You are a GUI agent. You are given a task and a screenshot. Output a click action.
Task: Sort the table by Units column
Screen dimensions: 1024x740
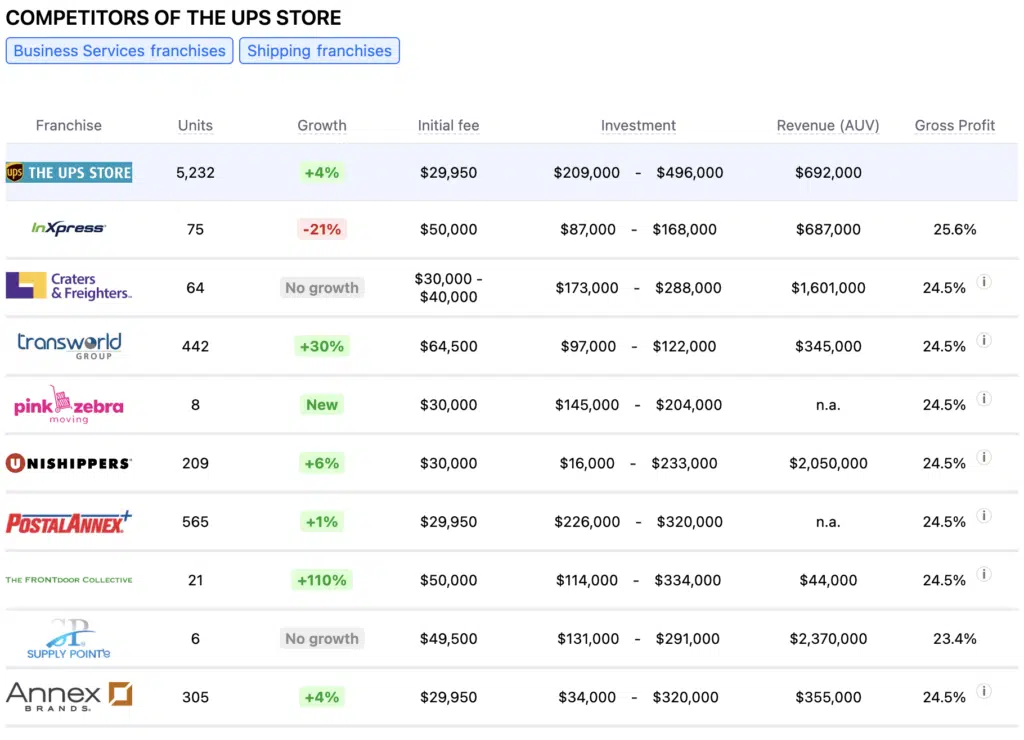tap(195, 125)
